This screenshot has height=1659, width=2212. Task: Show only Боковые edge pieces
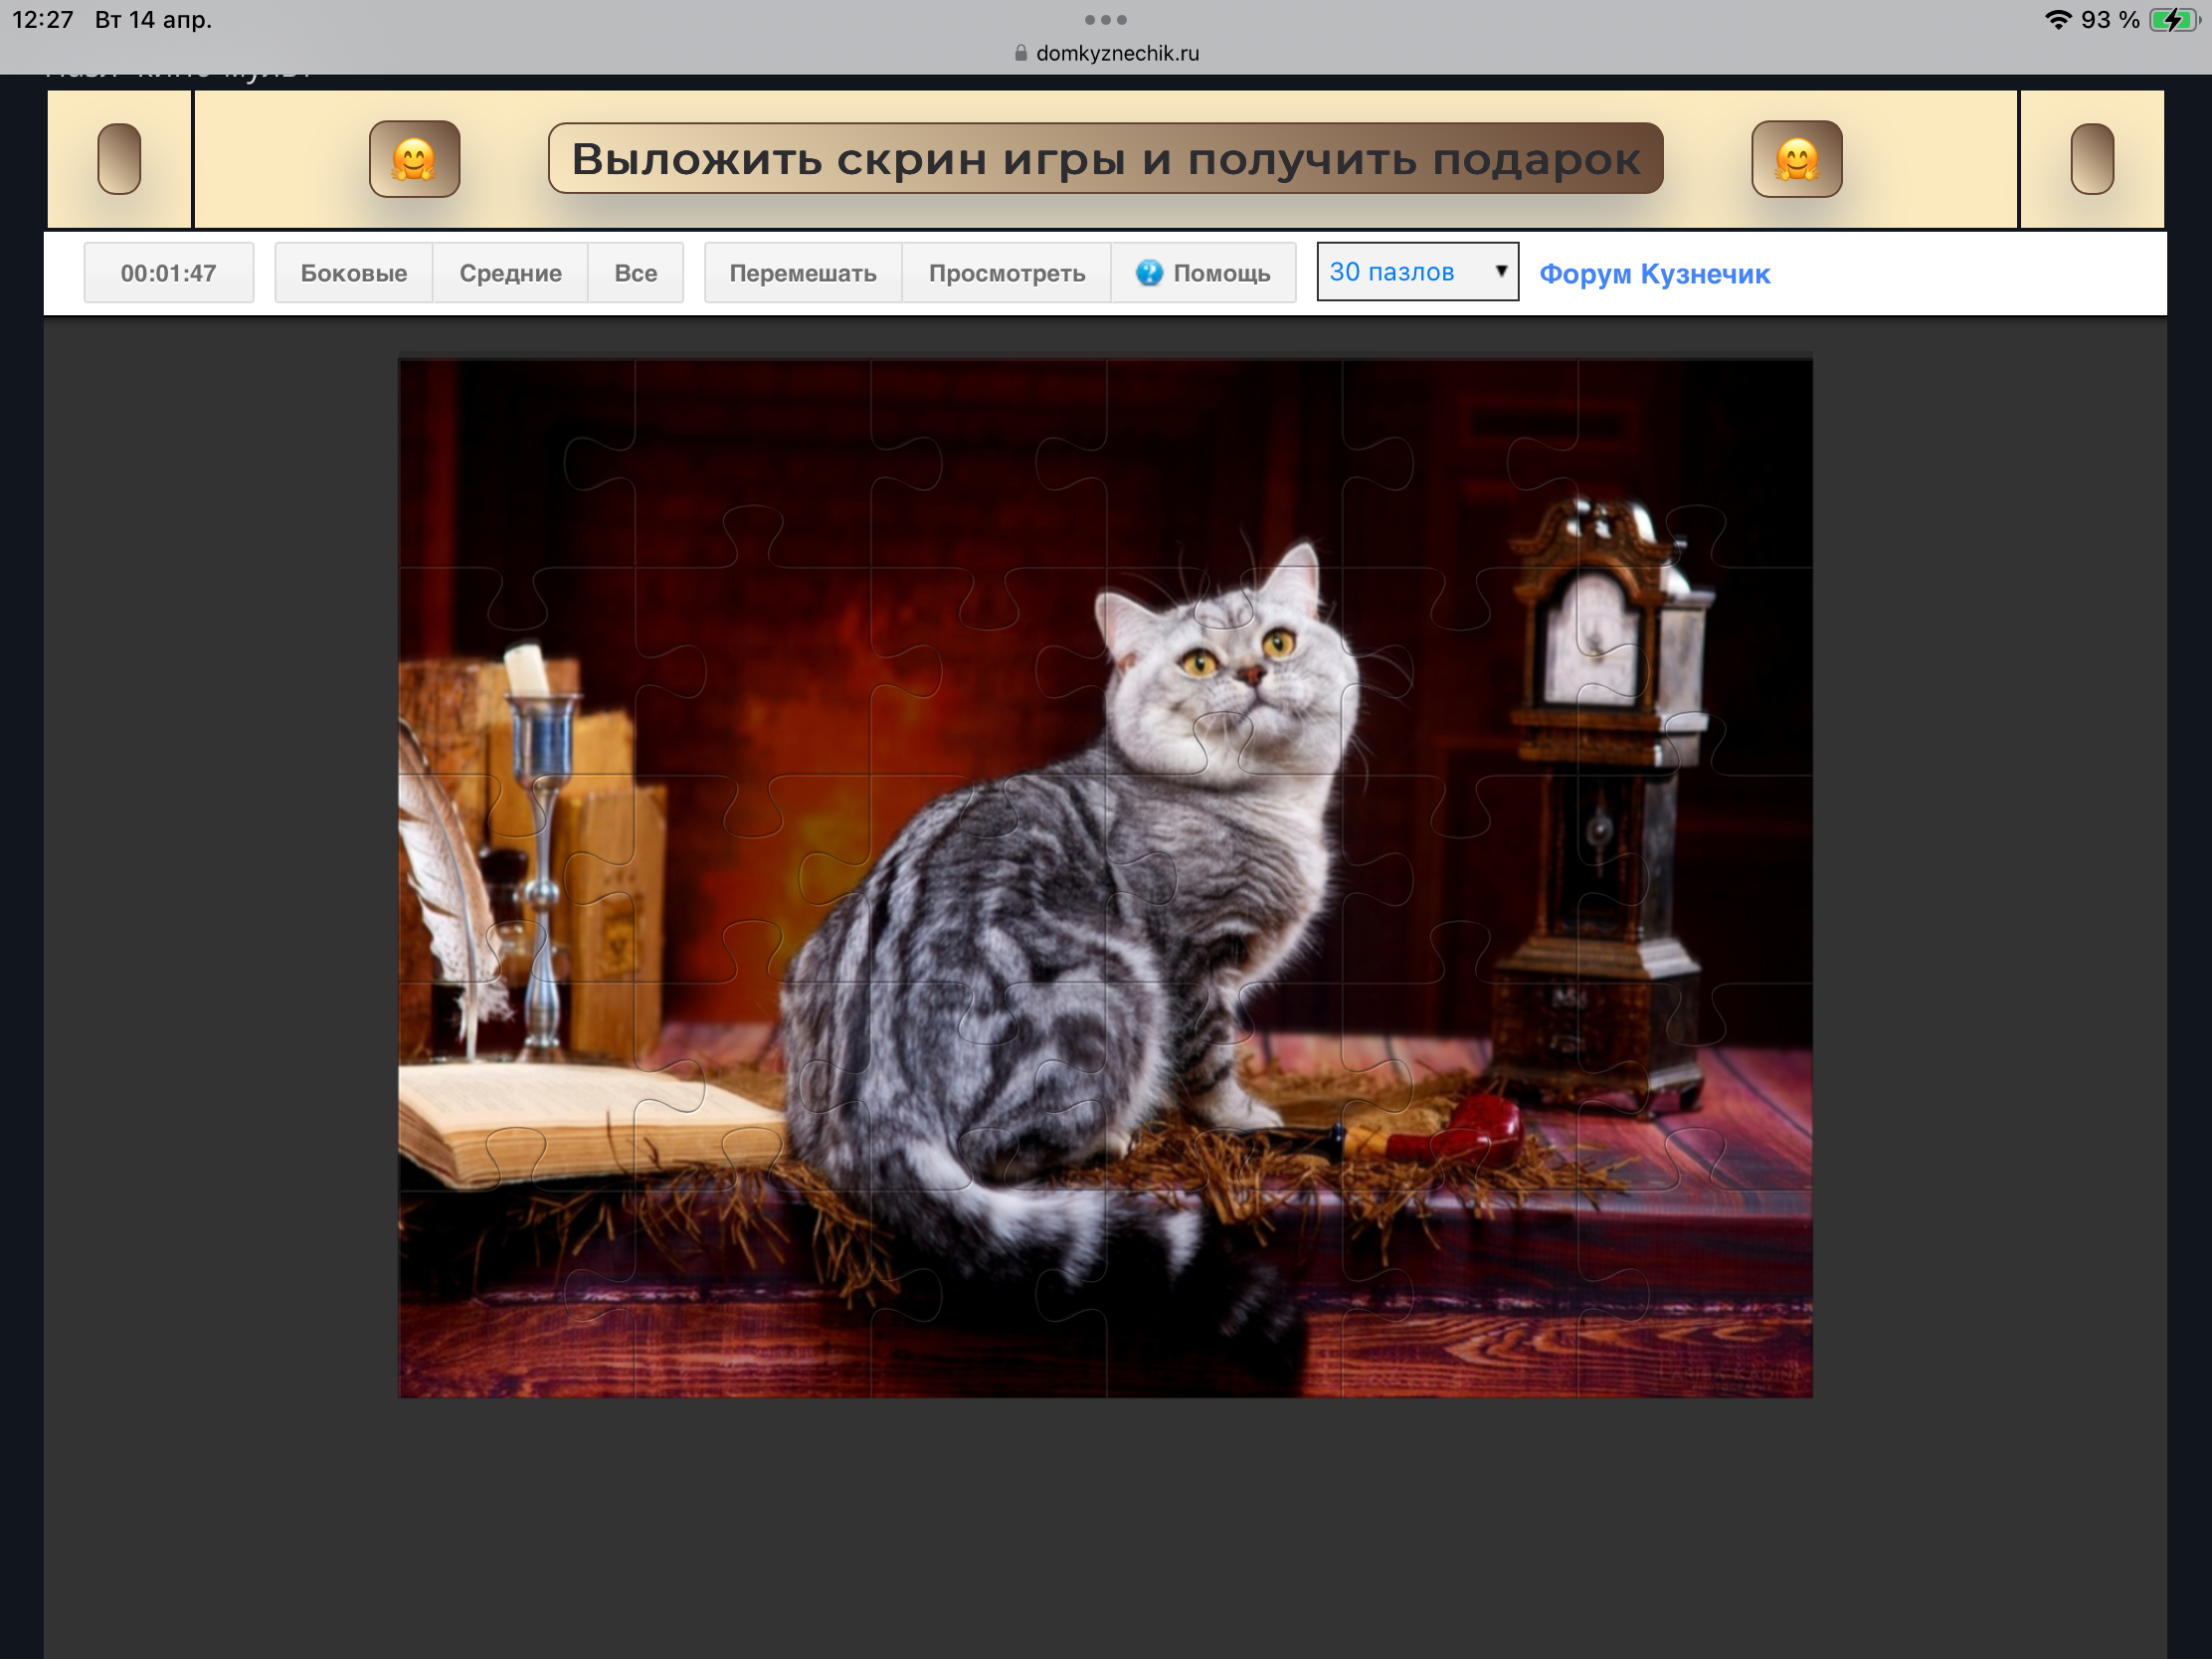click(x=353, y=273)
